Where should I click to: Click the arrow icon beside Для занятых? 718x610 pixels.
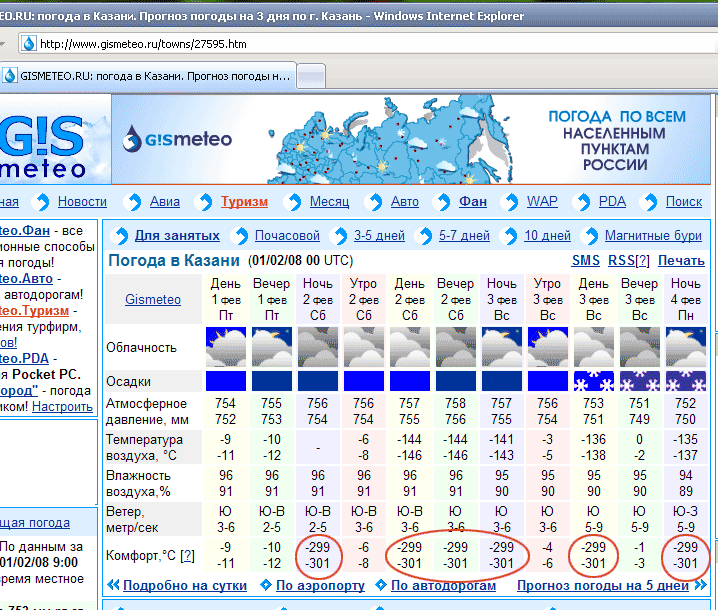point(121,236)
